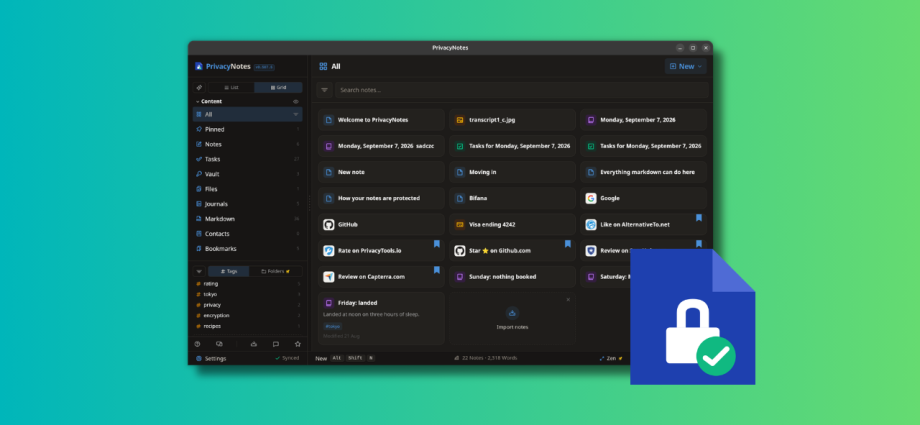920x425 pixels.
Task: Toggle Content section visibility eye icon
Action: tap(296, 102)
